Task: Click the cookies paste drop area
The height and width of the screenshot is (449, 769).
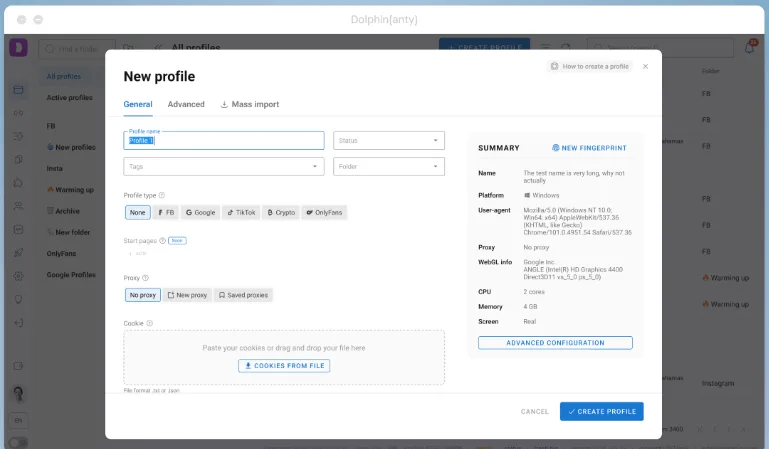Action: point(284,357)
